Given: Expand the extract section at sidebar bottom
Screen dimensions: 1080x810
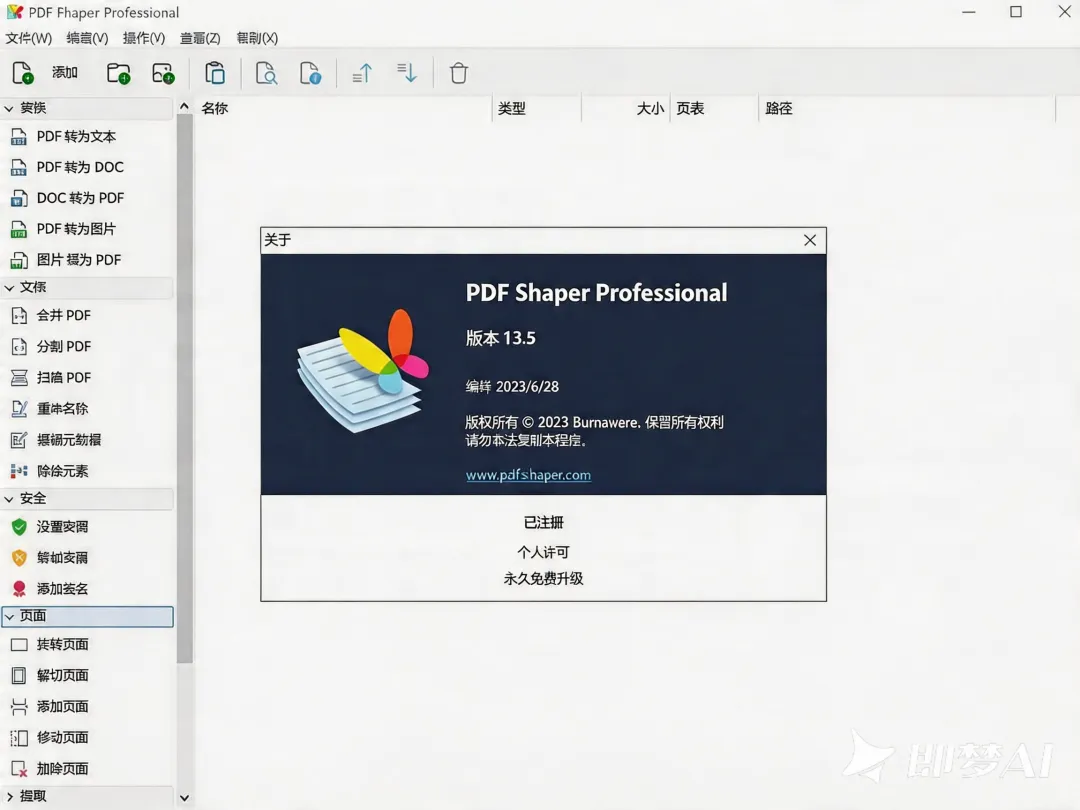Looking at the screenshot, I should coord(87,796).
